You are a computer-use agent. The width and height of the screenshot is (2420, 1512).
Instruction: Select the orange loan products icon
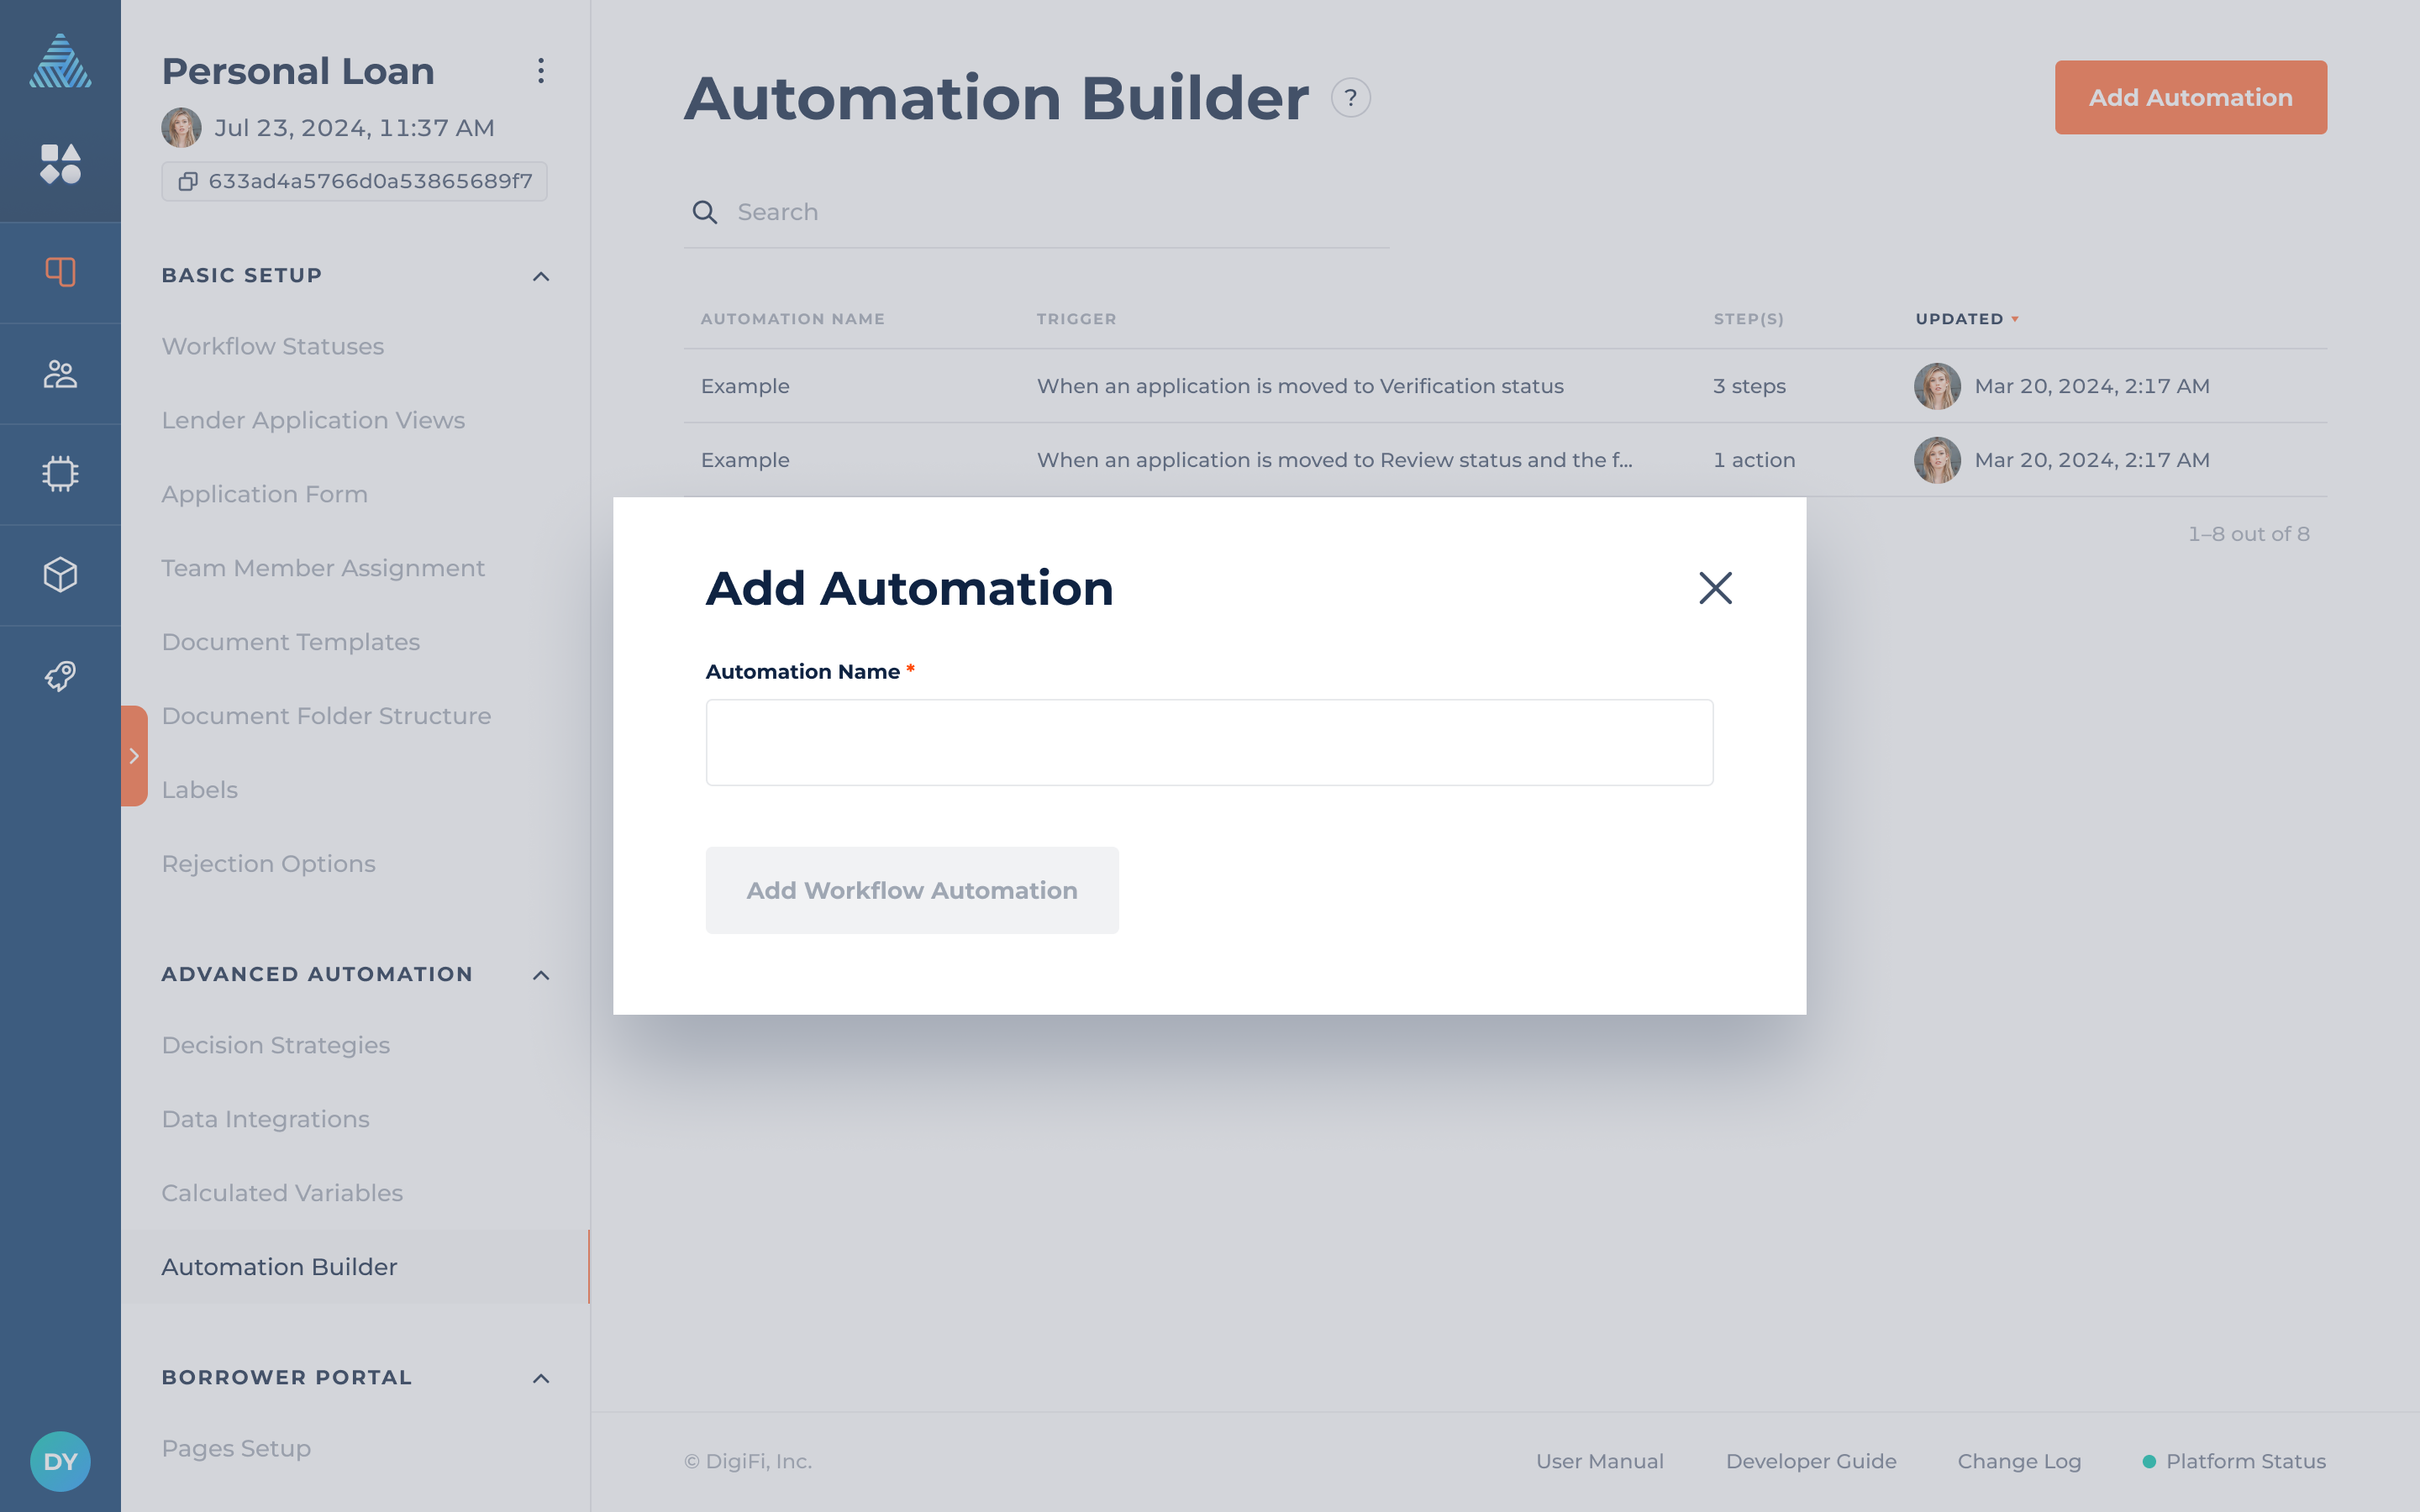60,271
